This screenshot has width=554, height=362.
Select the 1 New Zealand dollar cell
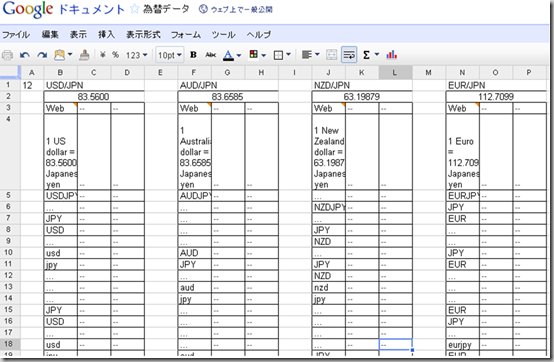(329, 152)
